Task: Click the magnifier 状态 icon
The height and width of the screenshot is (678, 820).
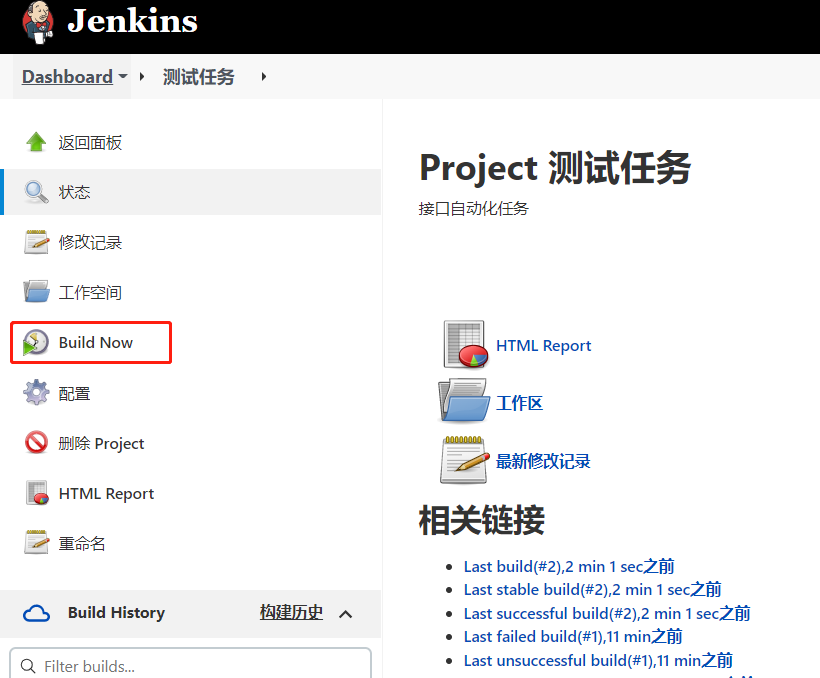Action: [36, 192]
